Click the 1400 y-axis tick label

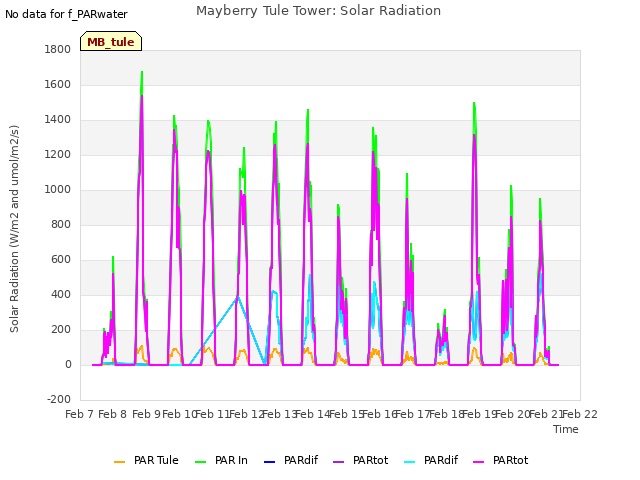point(58,120)
